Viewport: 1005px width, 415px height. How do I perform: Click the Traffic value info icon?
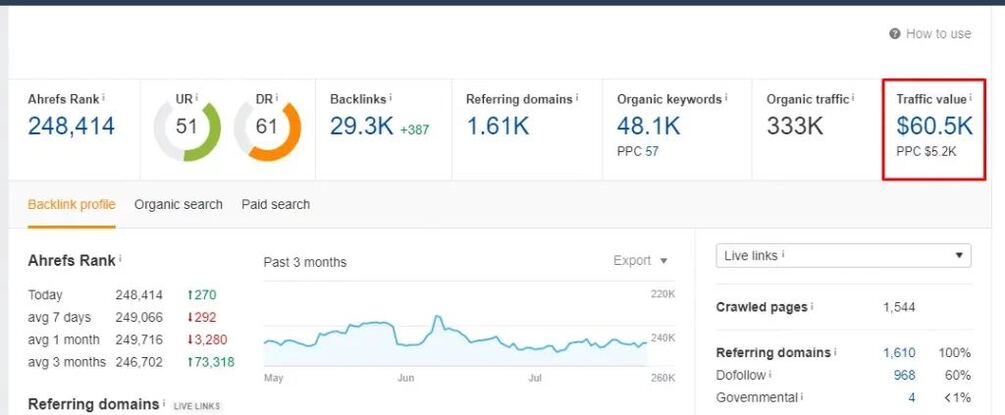point(970,98)
